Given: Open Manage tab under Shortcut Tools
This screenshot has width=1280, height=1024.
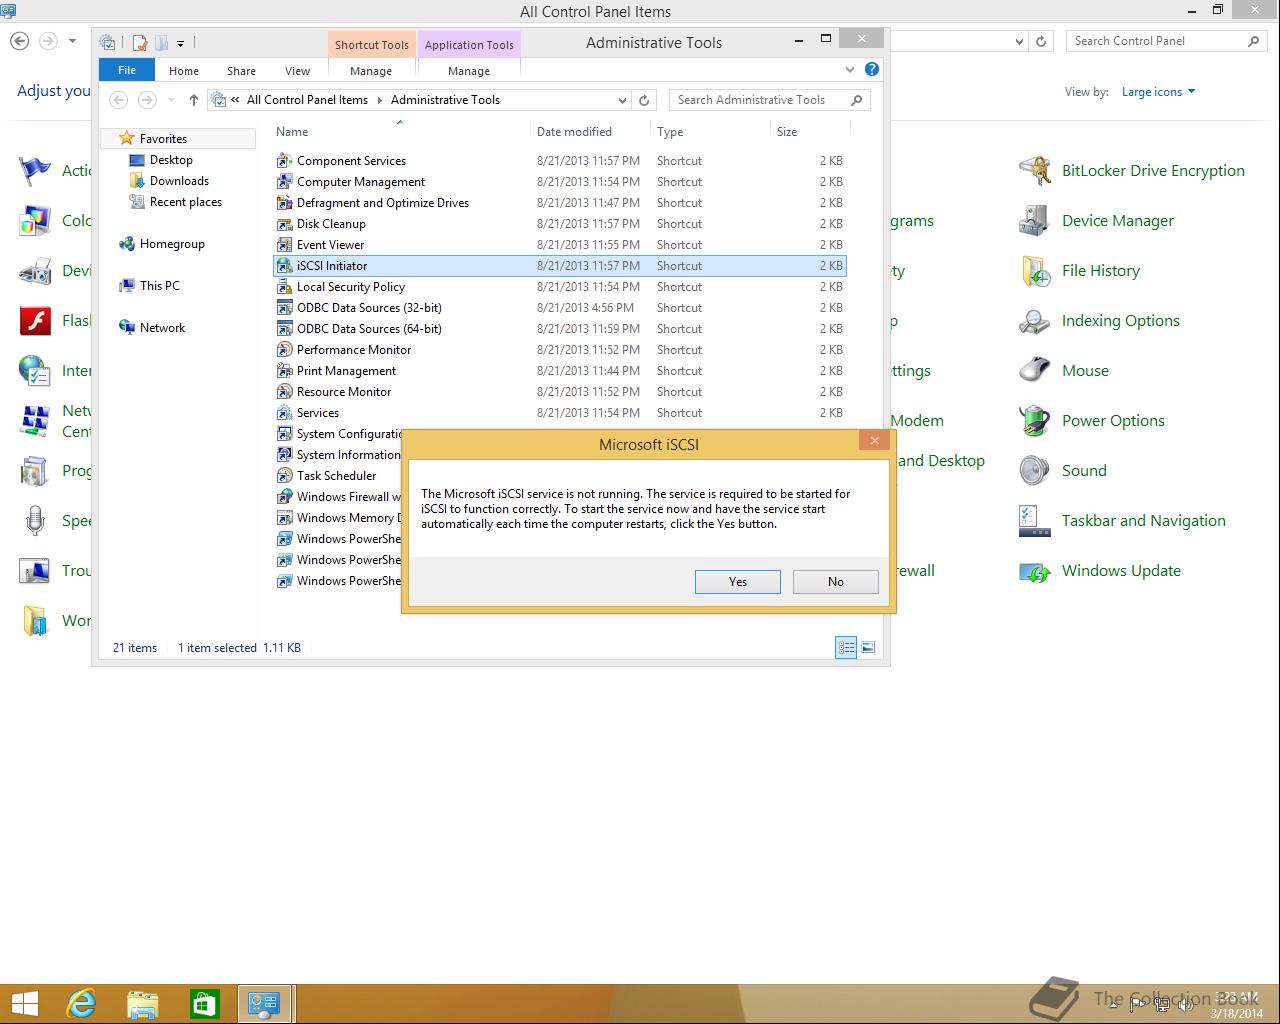Looking at the screenshot, I should coord(371,71).
